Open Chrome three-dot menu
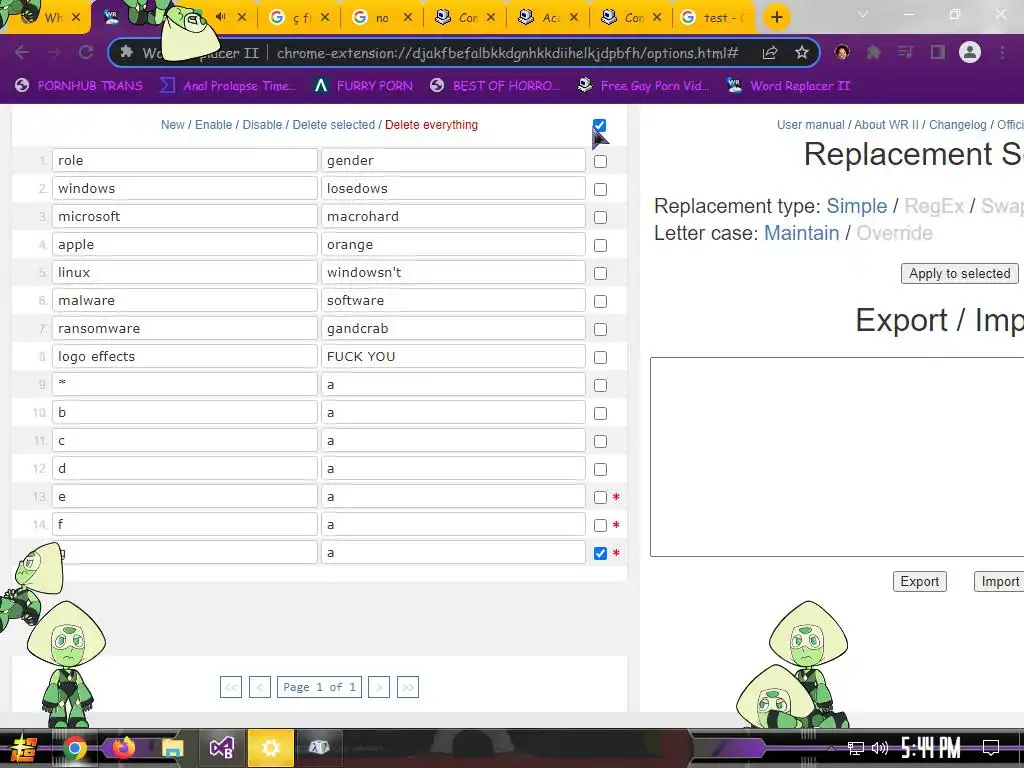This screenshot has width=1024, height=768. [x=1002, y=52]
